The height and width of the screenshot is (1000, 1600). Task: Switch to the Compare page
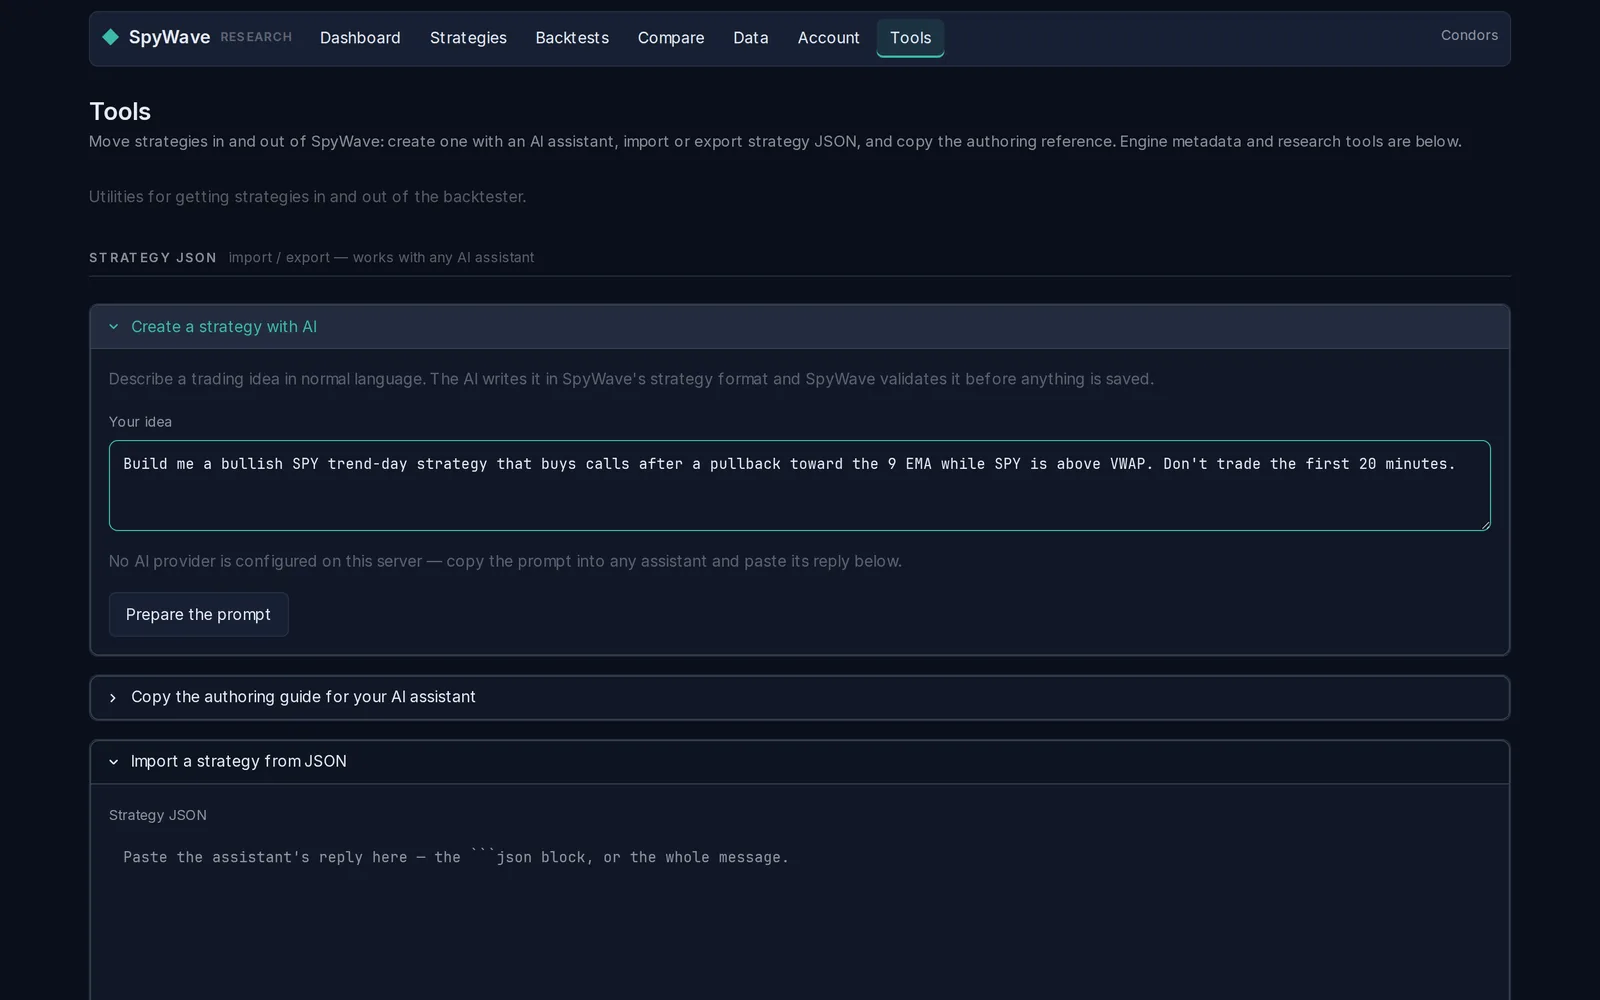[671, 38]
